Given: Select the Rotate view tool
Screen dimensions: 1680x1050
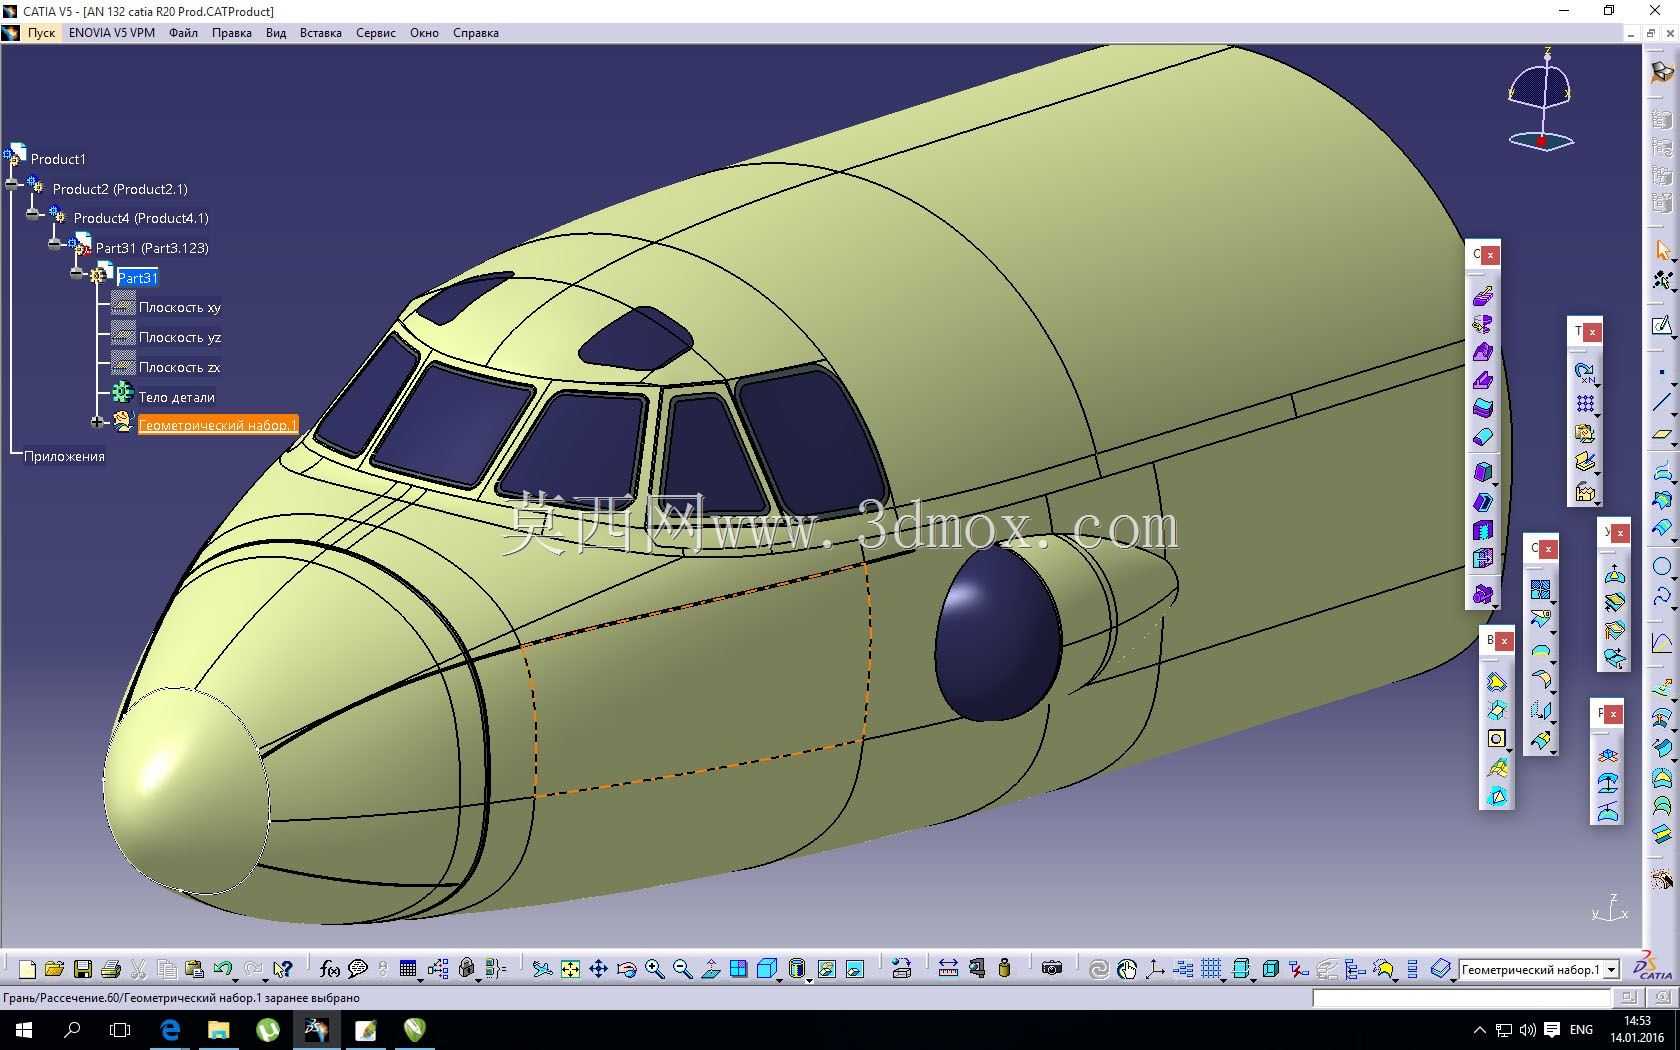Looking at the screenshot, I should pyautogui.click(x=626, y=969).
